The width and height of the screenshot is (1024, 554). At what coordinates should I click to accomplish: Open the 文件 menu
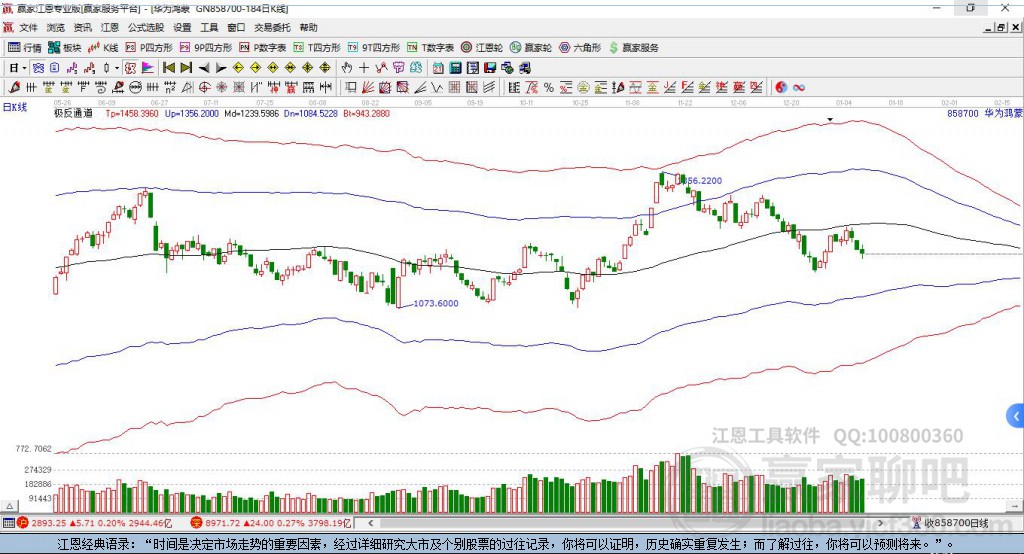(x=28, y=27)
